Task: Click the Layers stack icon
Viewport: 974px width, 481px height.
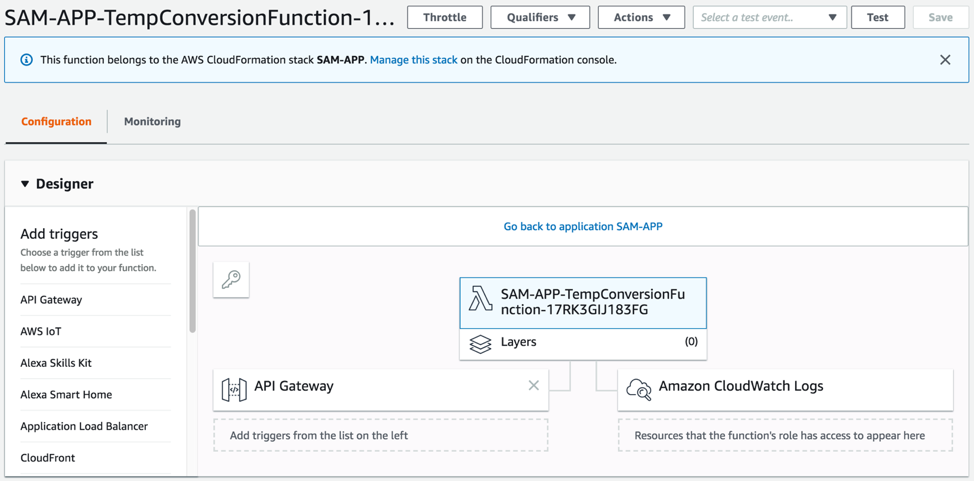Action: click(x=481, y=344)
